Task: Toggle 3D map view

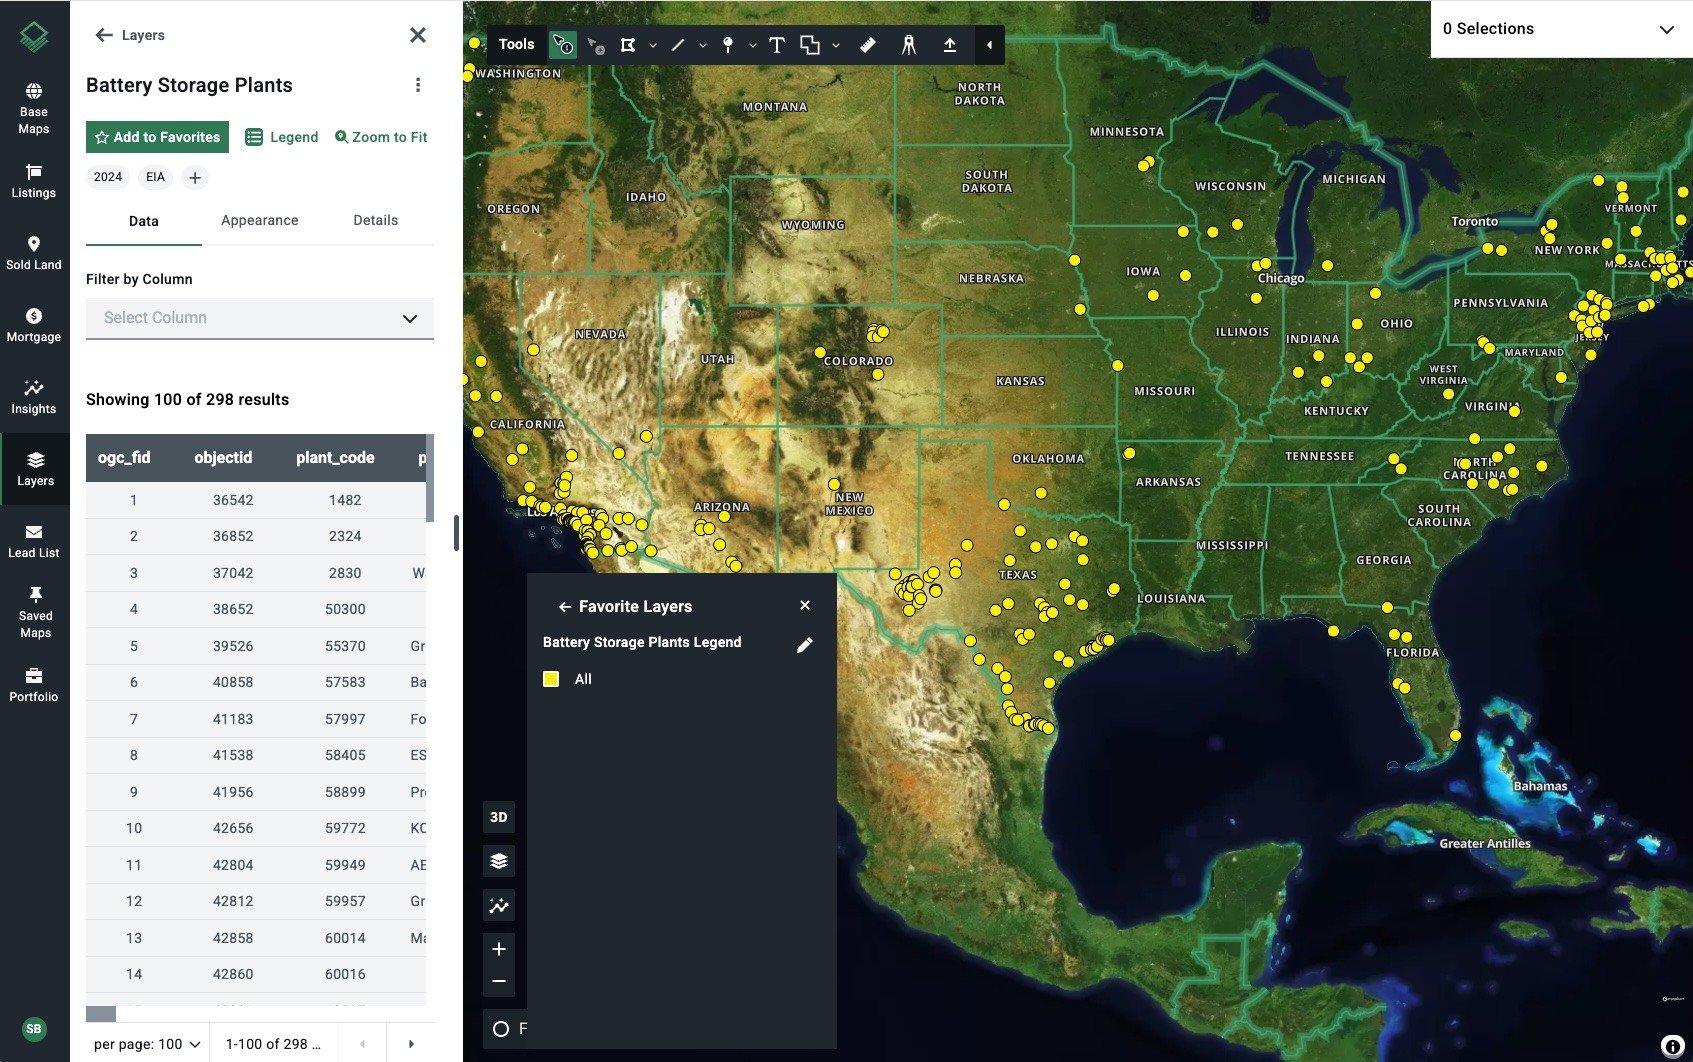Action: click(x=499, y=817)
